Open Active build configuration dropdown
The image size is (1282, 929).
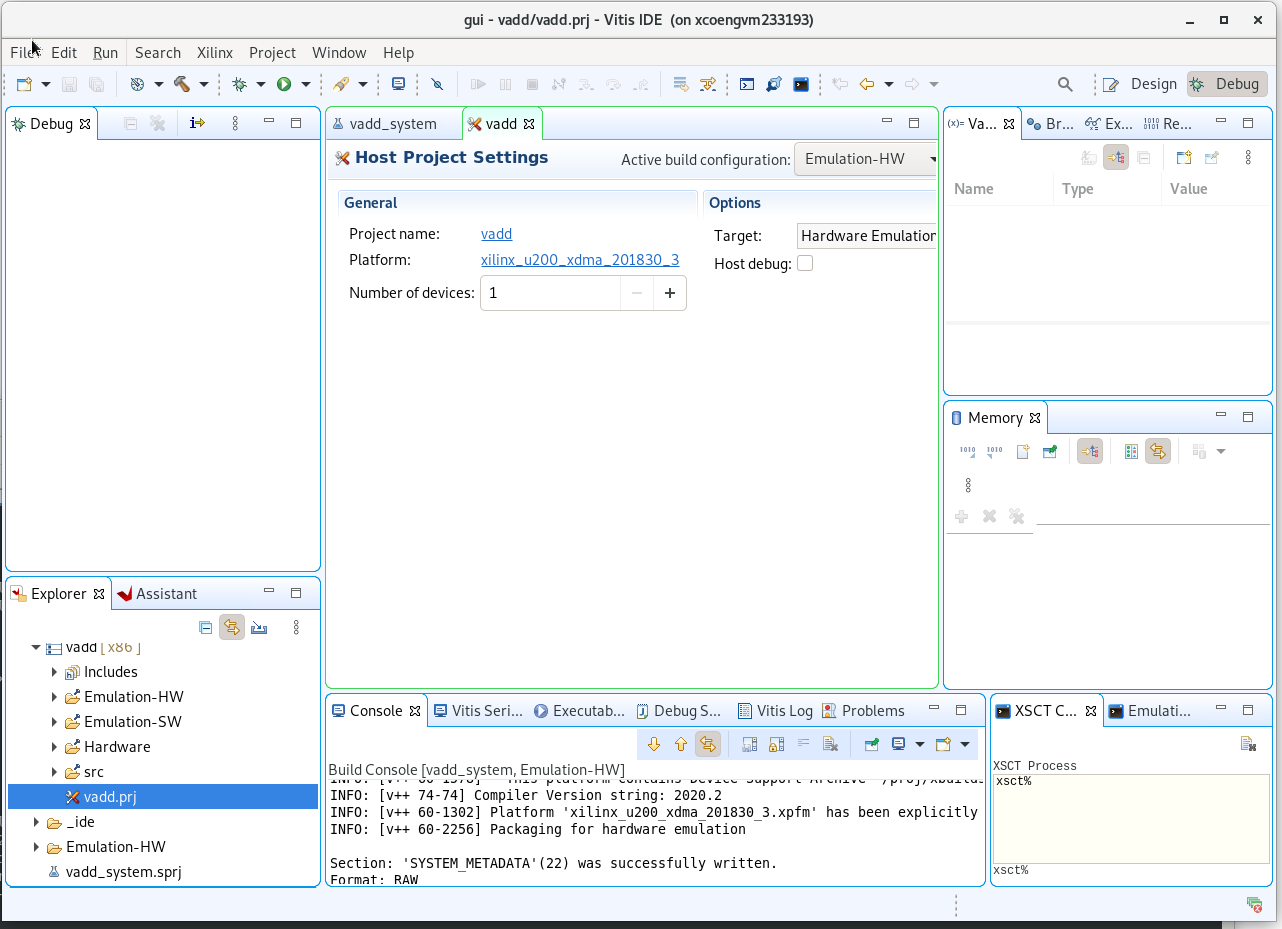[865, 159]
